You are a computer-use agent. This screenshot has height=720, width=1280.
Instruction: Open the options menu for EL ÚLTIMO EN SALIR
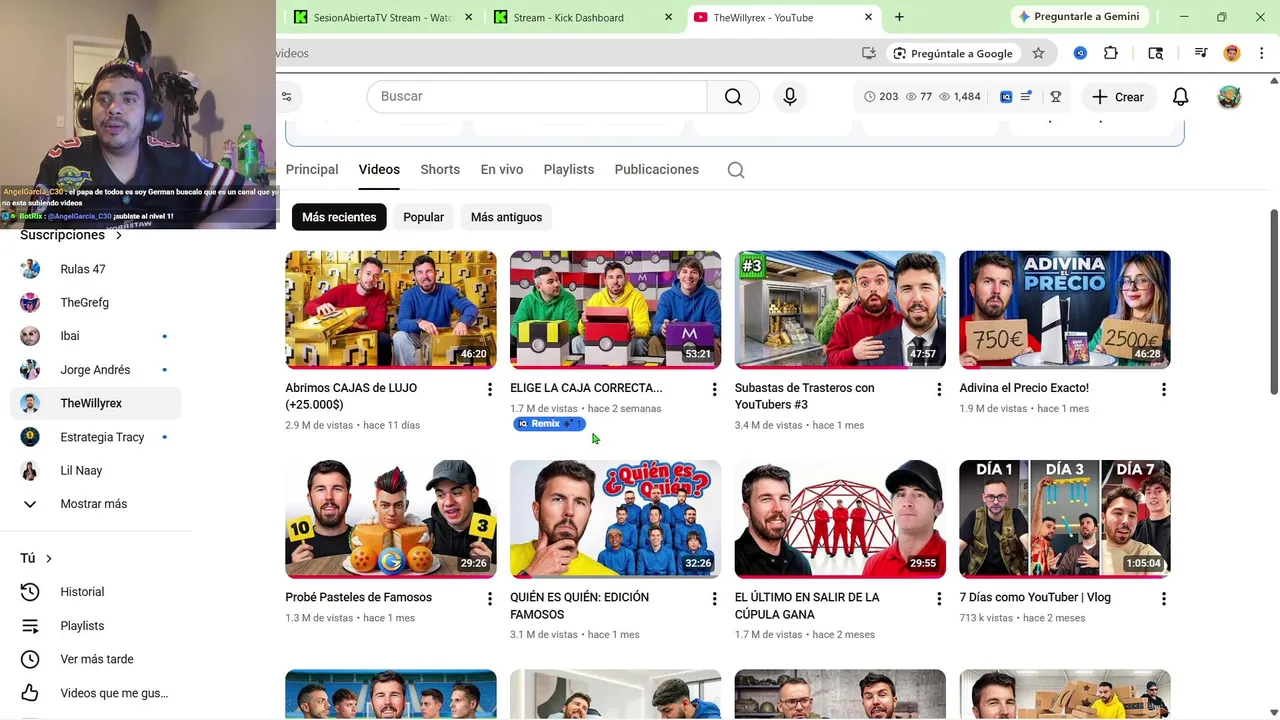coord(938,599)
